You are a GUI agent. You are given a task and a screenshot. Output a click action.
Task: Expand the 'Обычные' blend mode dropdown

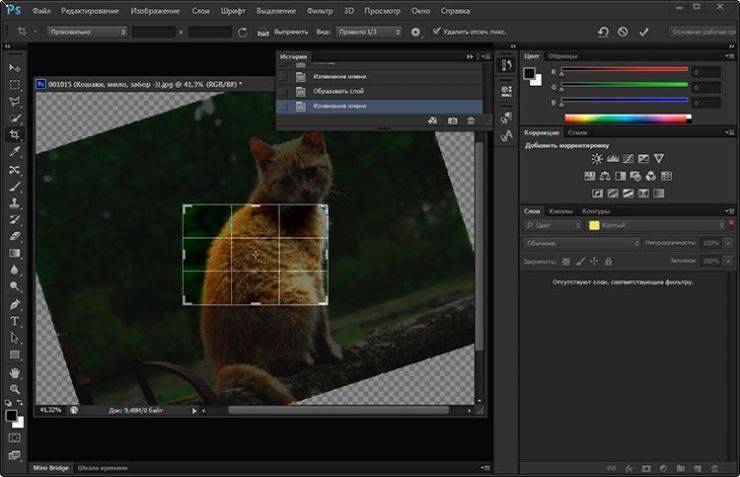point(582,243)
